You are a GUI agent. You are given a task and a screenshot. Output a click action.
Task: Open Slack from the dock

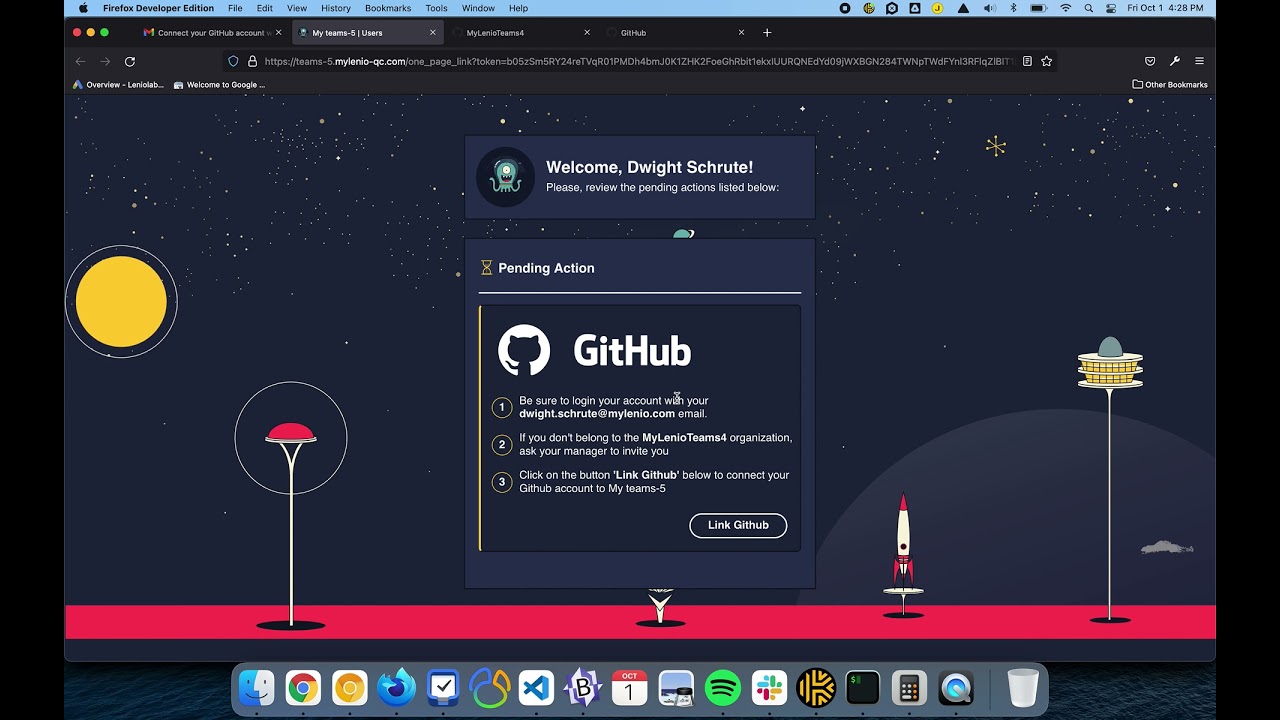coord(769,688)
